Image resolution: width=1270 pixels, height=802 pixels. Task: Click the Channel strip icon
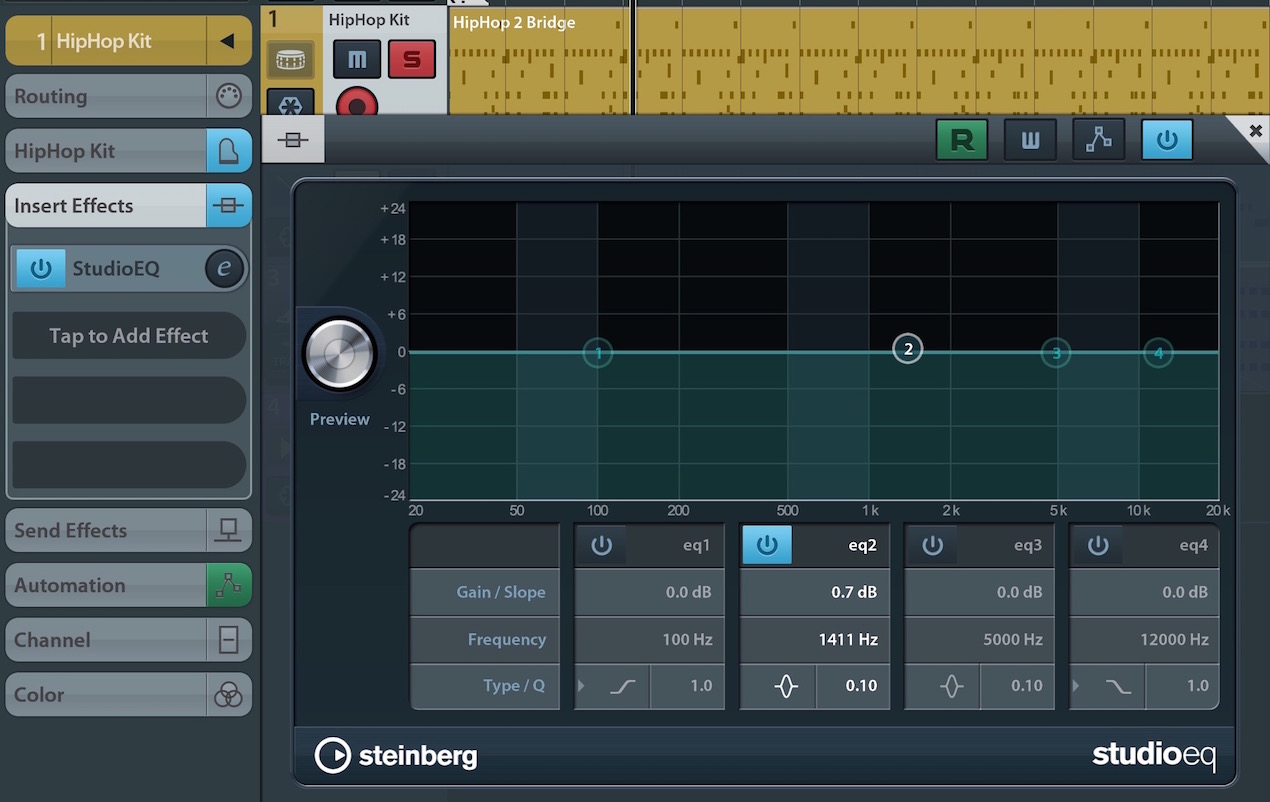click(x=228, y=640)
